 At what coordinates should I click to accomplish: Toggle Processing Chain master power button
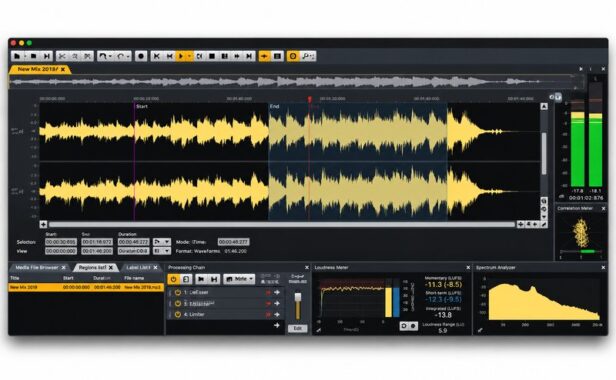[x=173, y=279]
